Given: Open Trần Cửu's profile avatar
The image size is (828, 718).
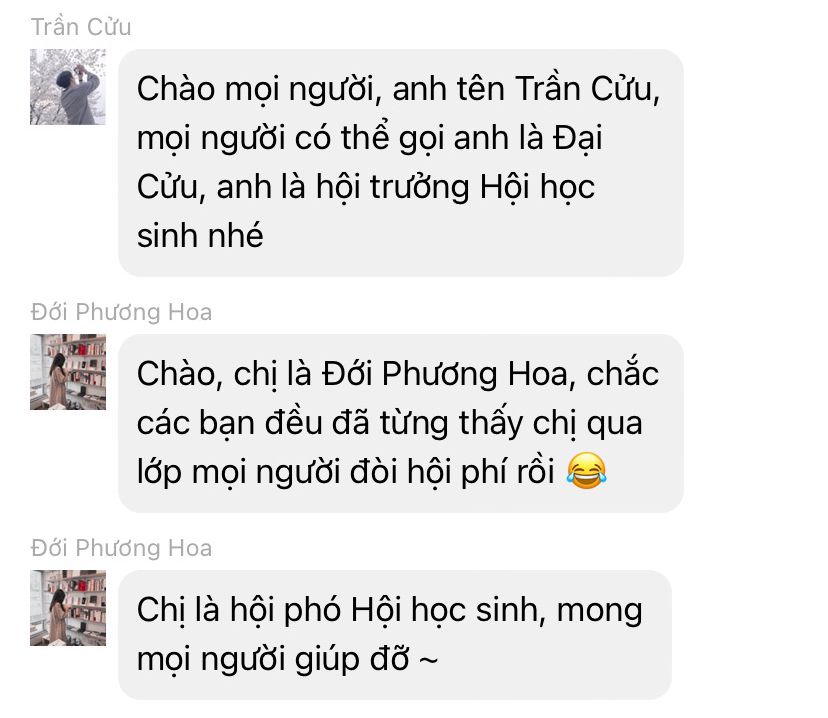Looking at the screenshot, I should [x=68, y=87].
